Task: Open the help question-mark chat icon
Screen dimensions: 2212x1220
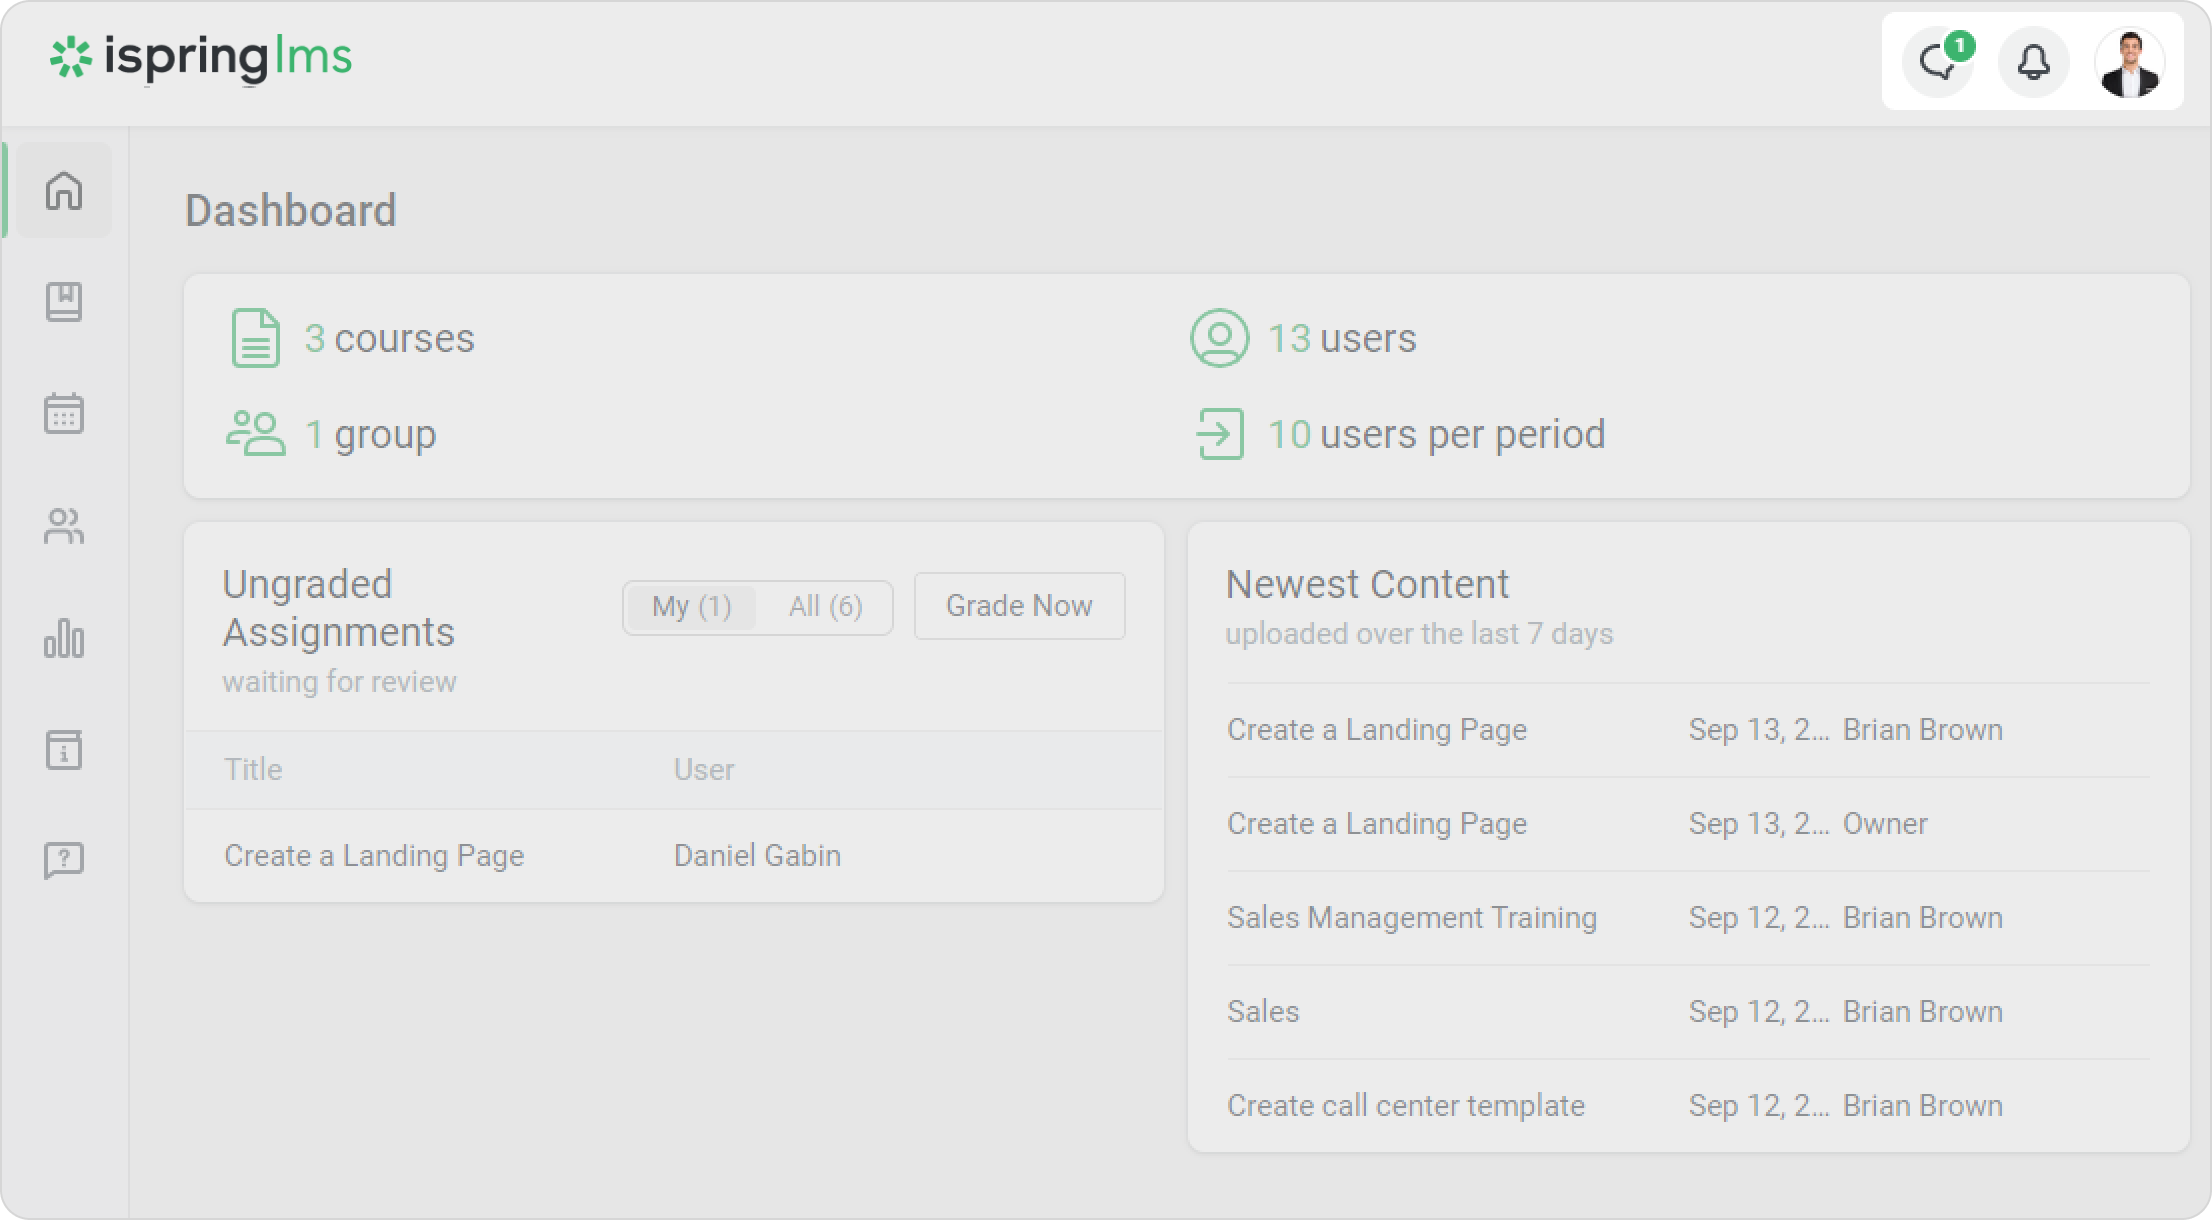Action: [x=64, y=860]
